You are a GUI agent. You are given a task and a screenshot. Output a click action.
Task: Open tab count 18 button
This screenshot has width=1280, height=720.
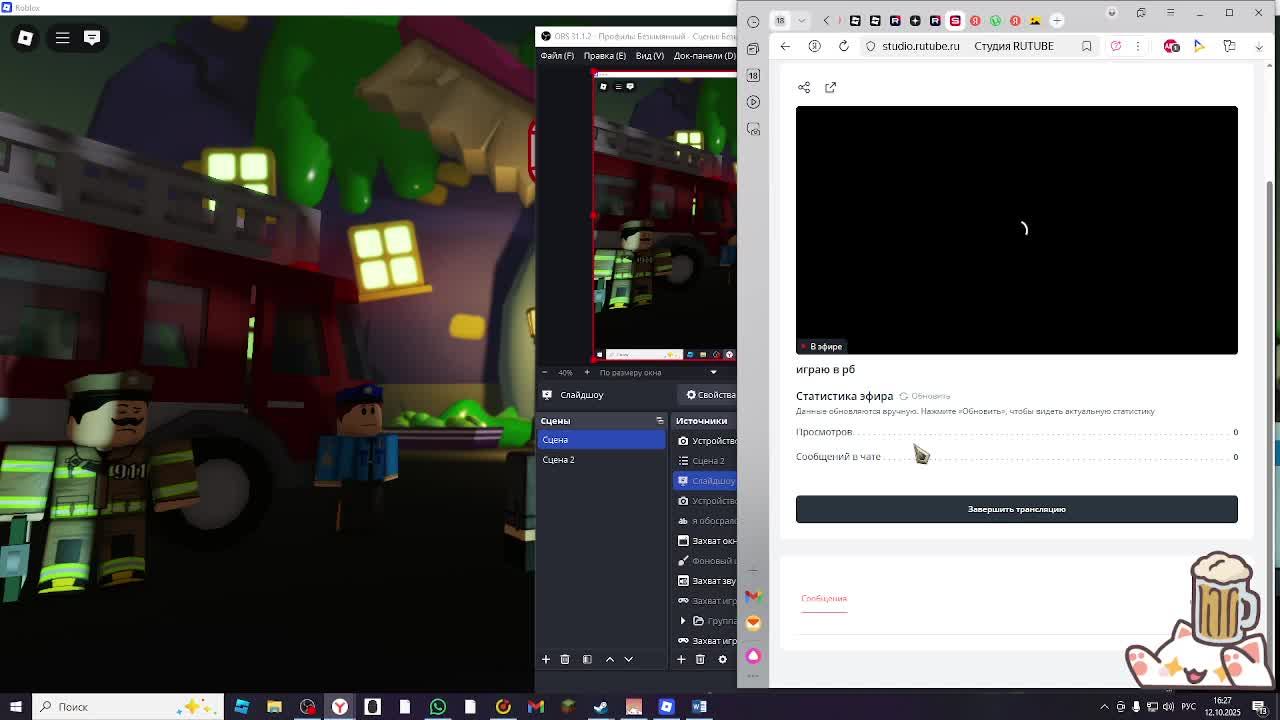pyautogui.click(x=780, y=20)
